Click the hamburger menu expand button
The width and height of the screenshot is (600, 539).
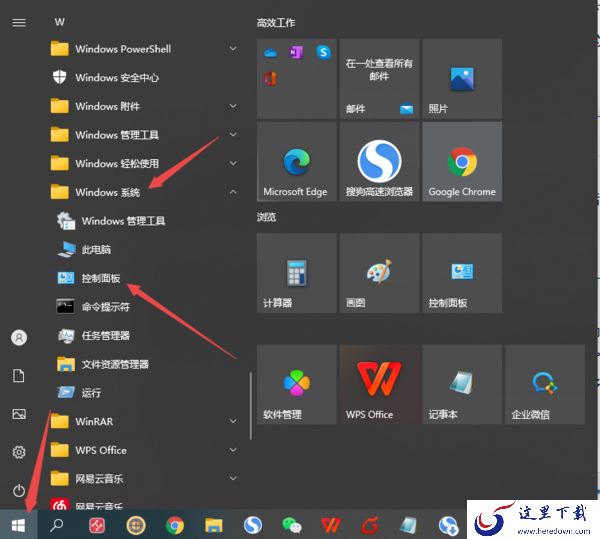point(19,23)
